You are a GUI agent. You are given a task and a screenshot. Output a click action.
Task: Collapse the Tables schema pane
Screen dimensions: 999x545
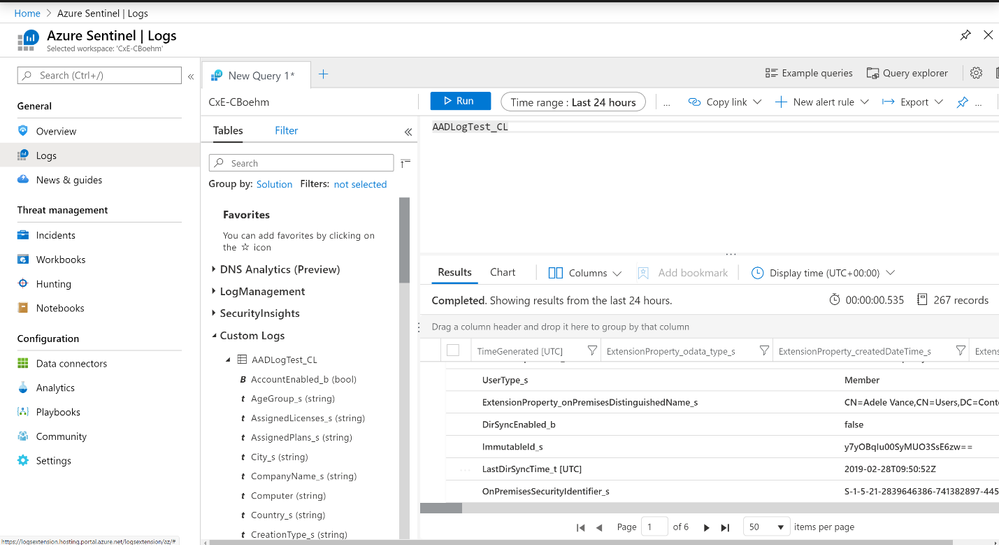(x=408, y=132)
